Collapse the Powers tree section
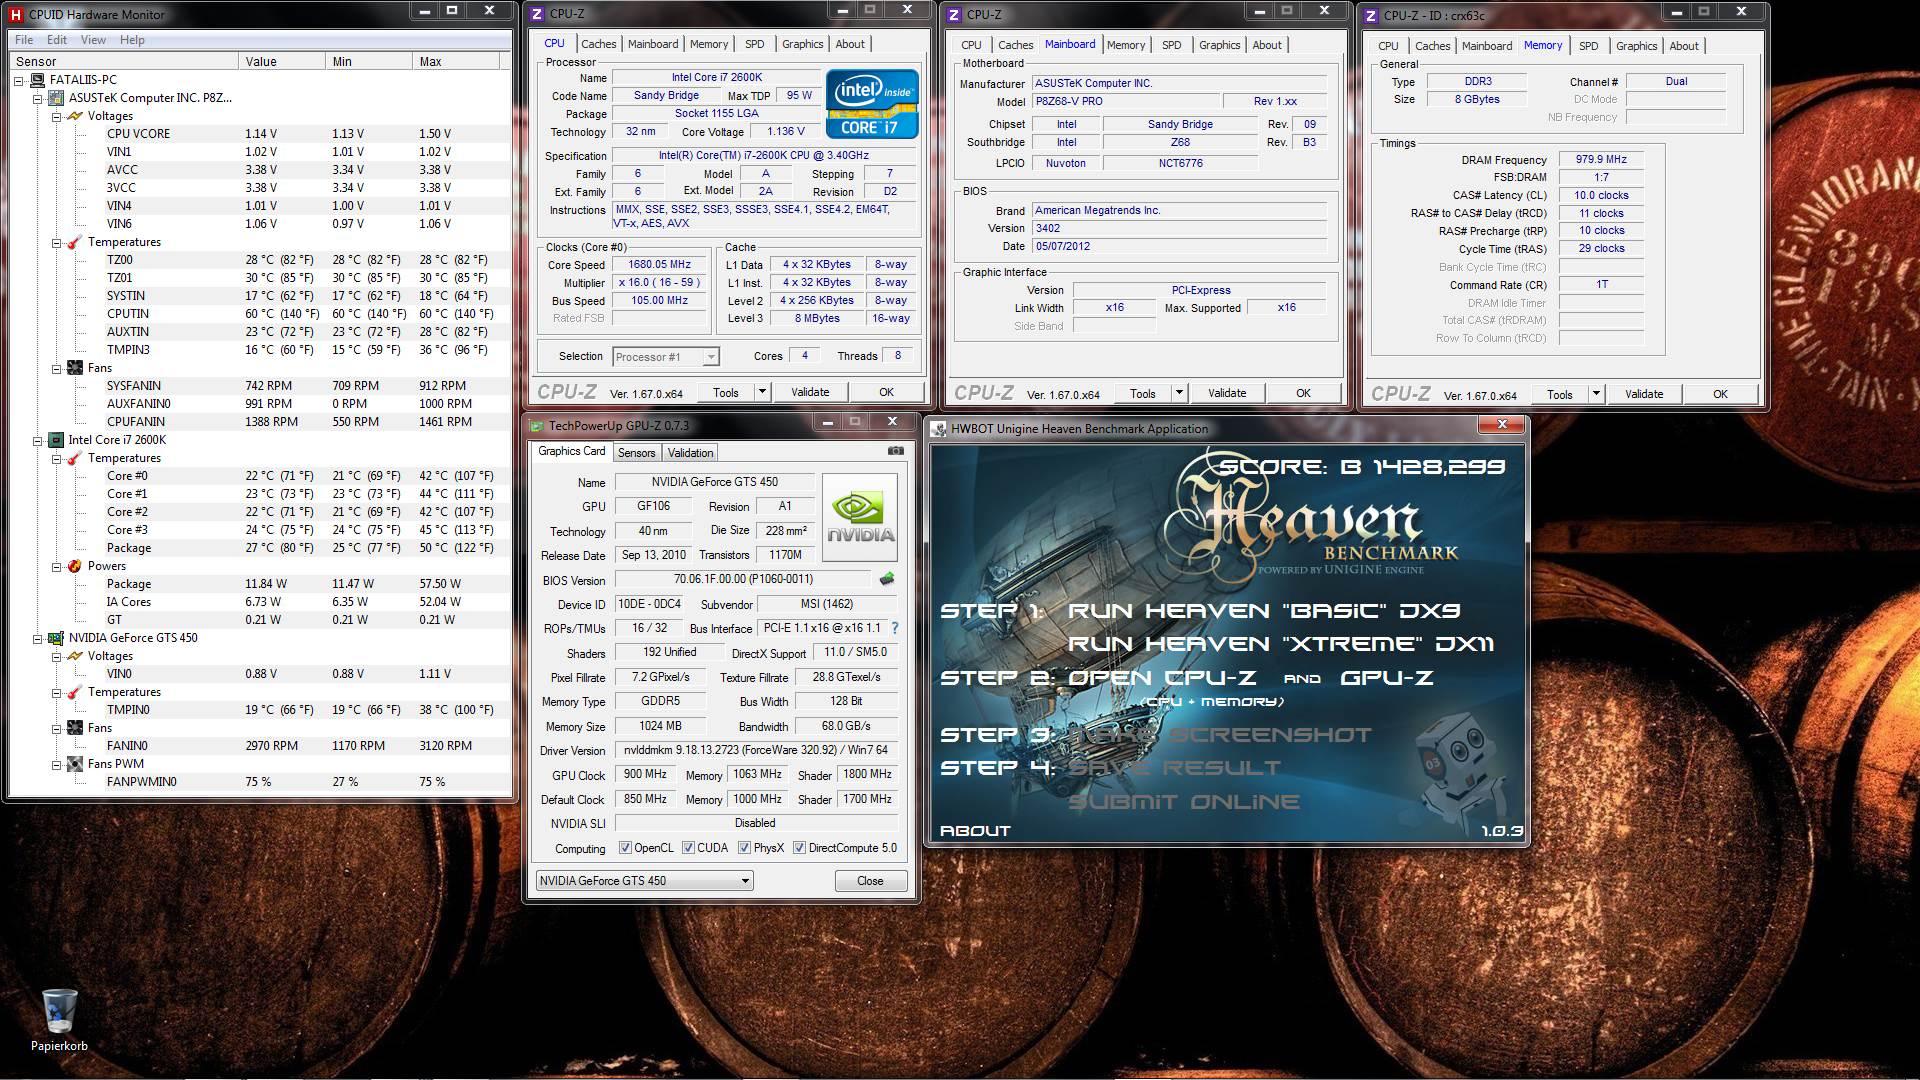Viewport: 1920px width, 1080px height. [57, 566]
